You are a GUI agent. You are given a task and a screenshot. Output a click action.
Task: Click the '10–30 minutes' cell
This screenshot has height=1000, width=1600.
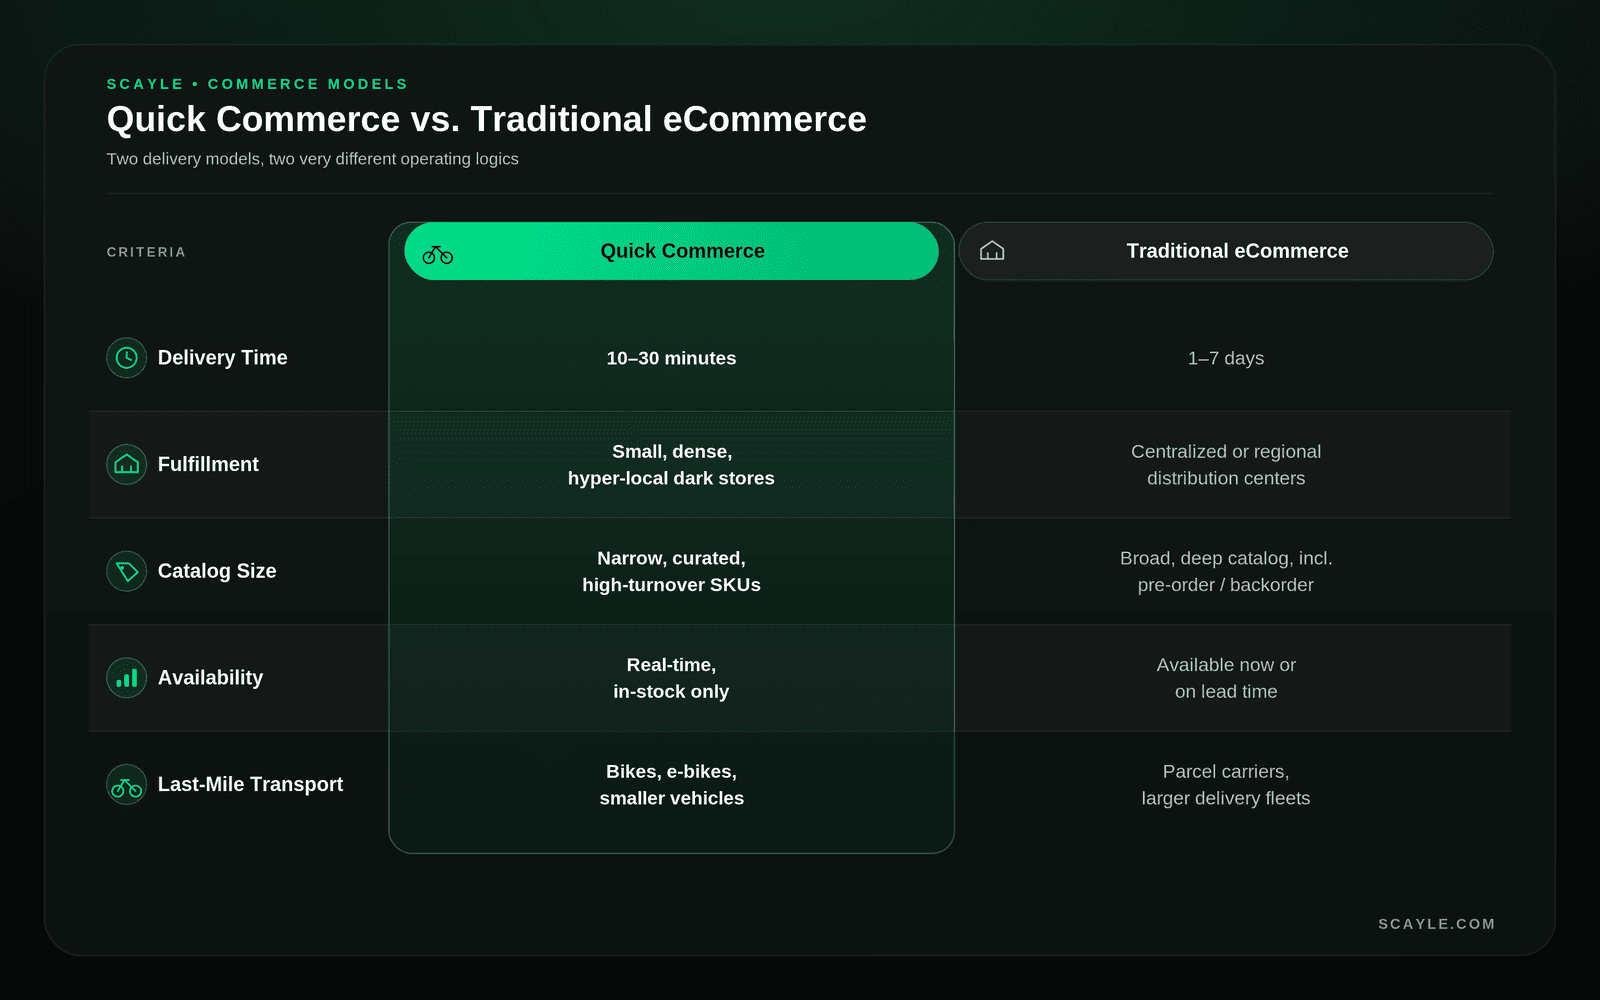pos(671,358)
